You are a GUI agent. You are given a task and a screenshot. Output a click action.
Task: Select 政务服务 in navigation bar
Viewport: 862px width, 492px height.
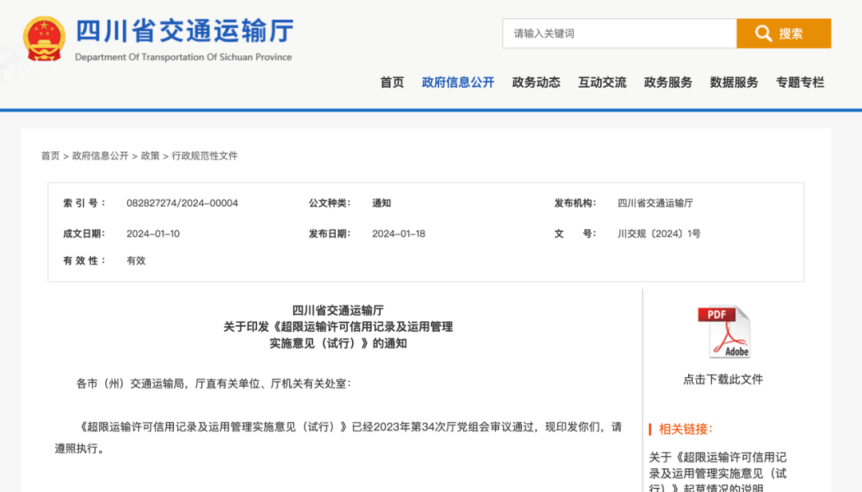click(x=668, y=82)
